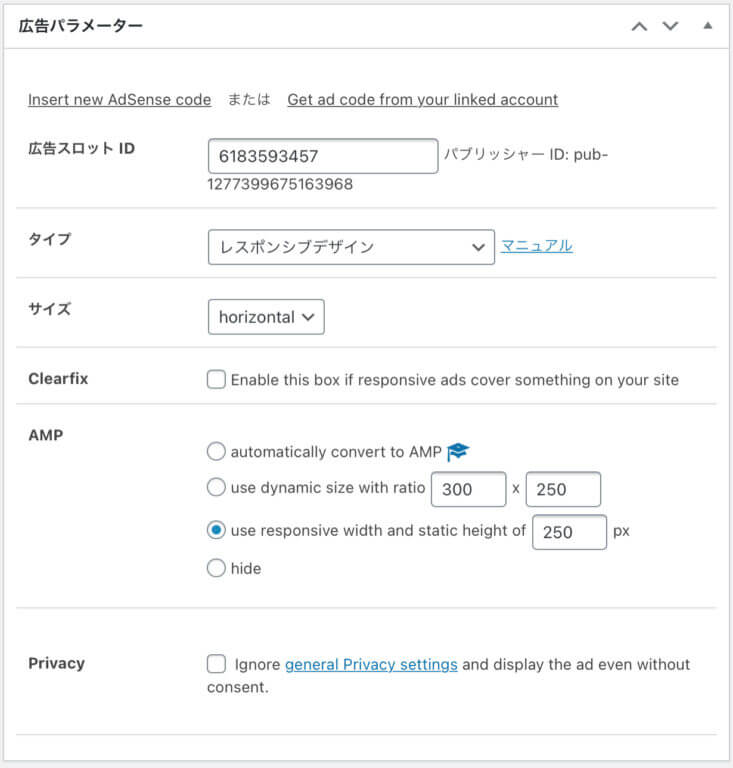Choose use responsive width and static height

pos(216,530)
